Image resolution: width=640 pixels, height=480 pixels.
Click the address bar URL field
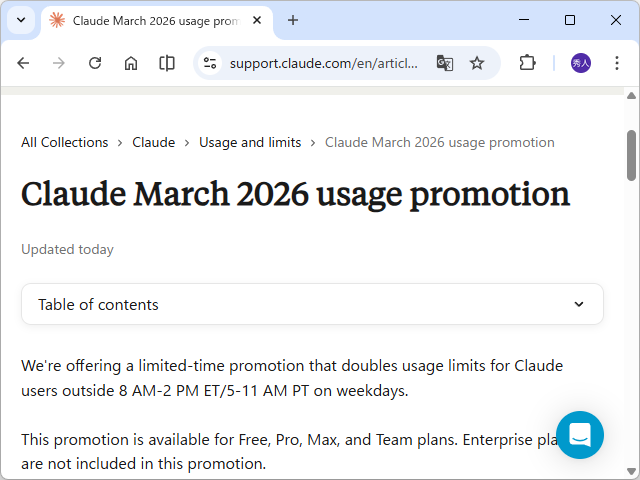323,63
